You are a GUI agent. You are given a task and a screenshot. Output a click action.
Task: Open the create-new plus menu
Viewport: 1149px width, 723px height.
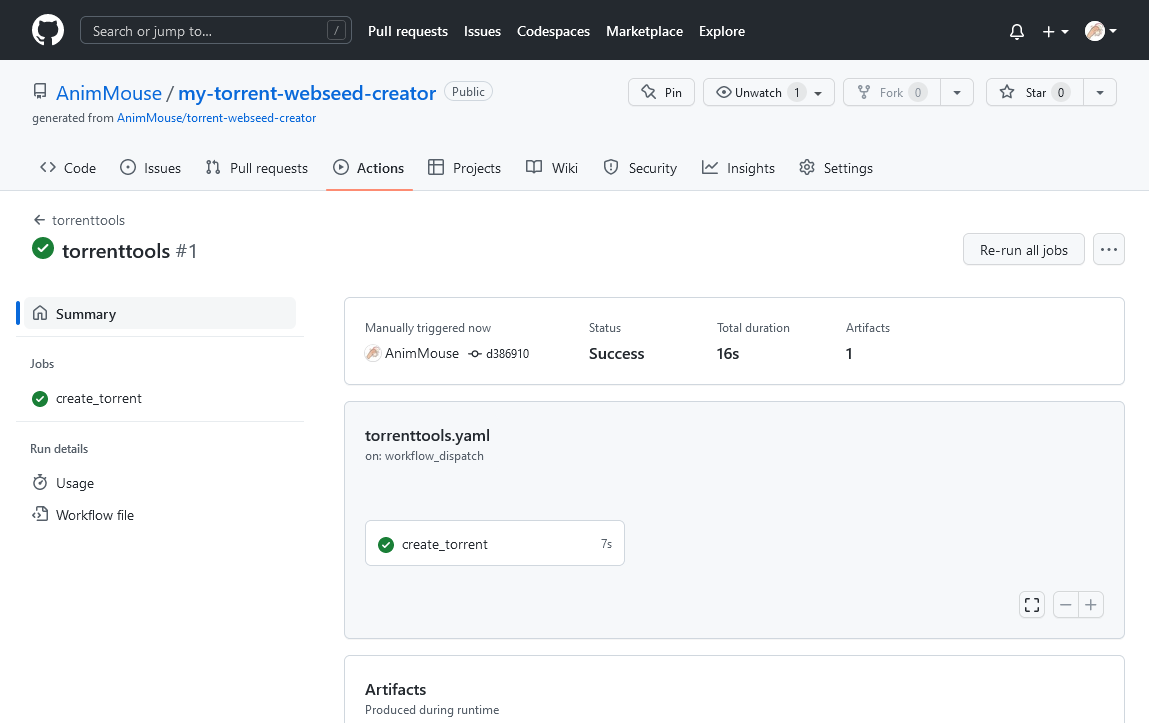pos(1055,31)
